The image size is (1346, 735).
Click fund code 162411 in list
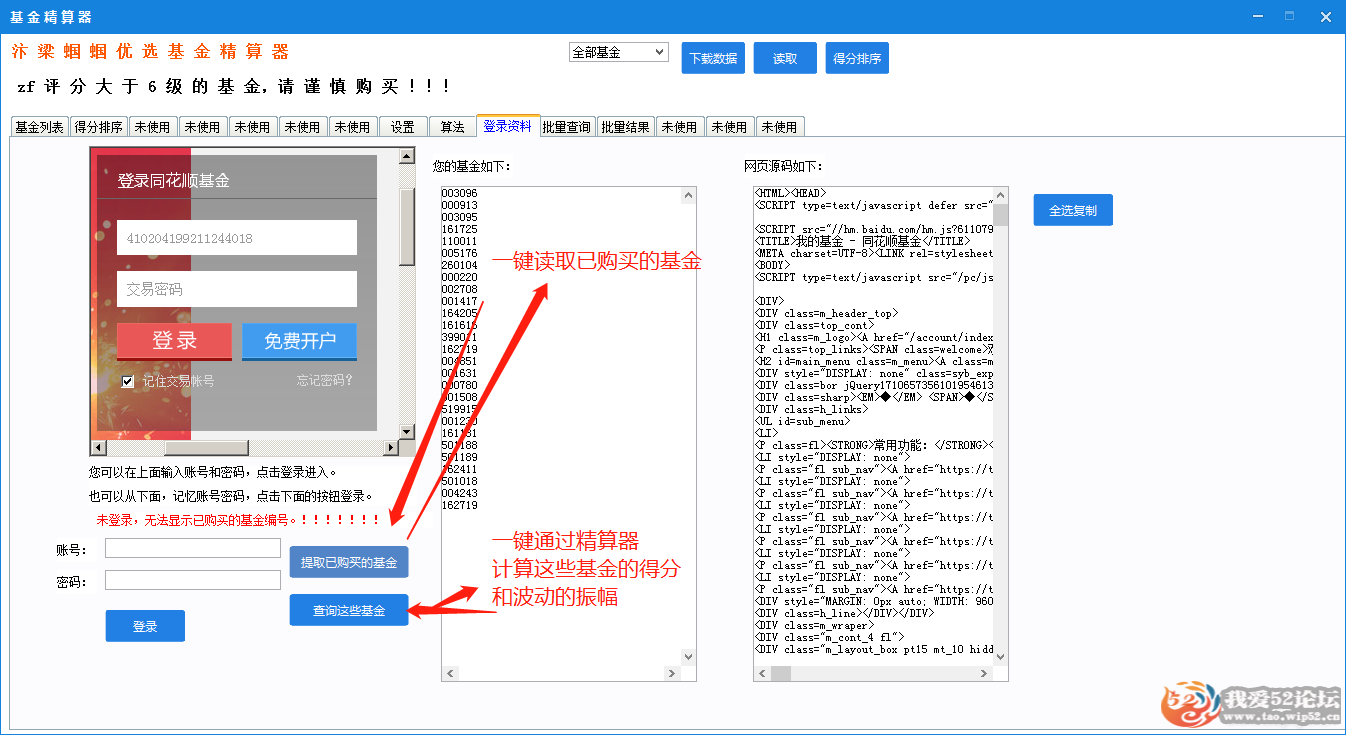(459, 469)
